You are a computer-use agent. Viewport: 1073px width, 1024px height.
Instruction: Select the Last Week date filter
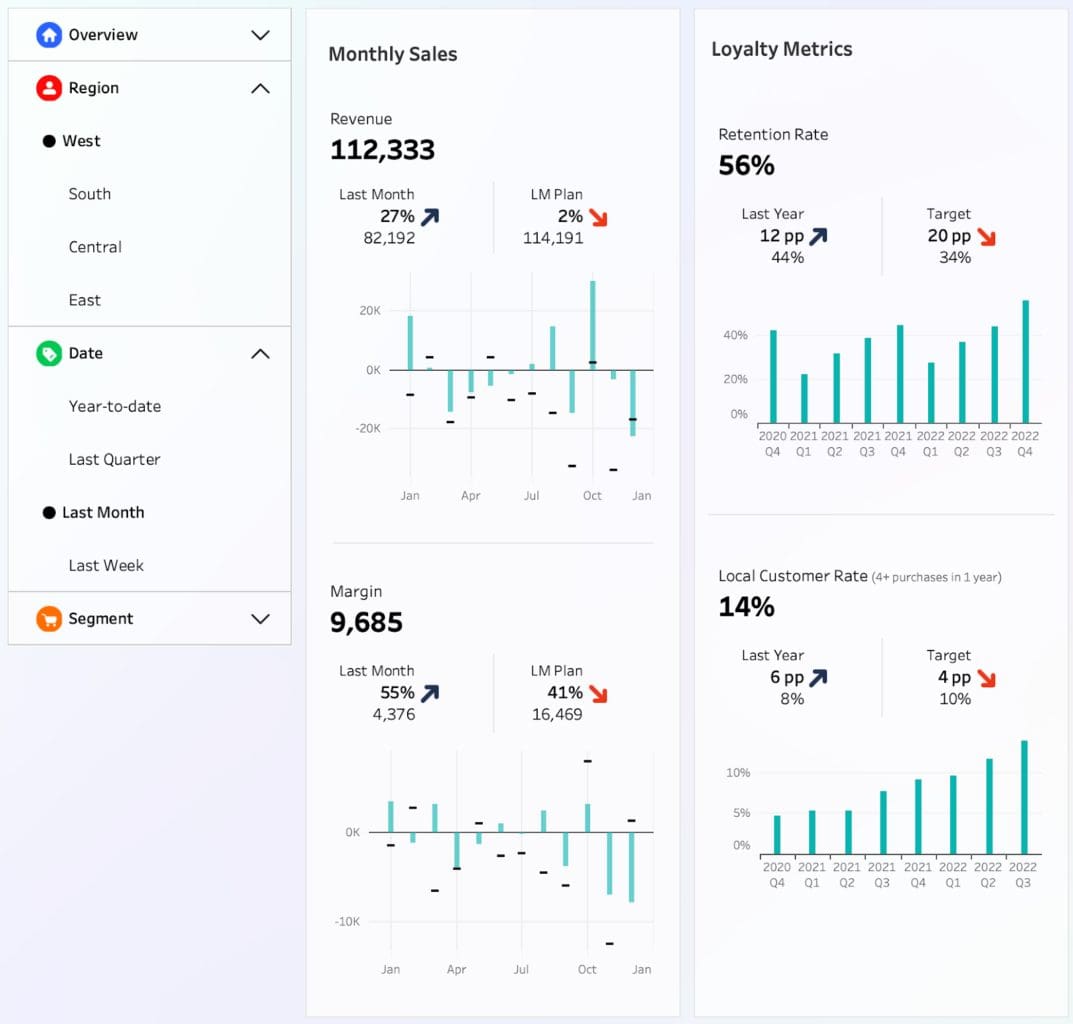106,565
